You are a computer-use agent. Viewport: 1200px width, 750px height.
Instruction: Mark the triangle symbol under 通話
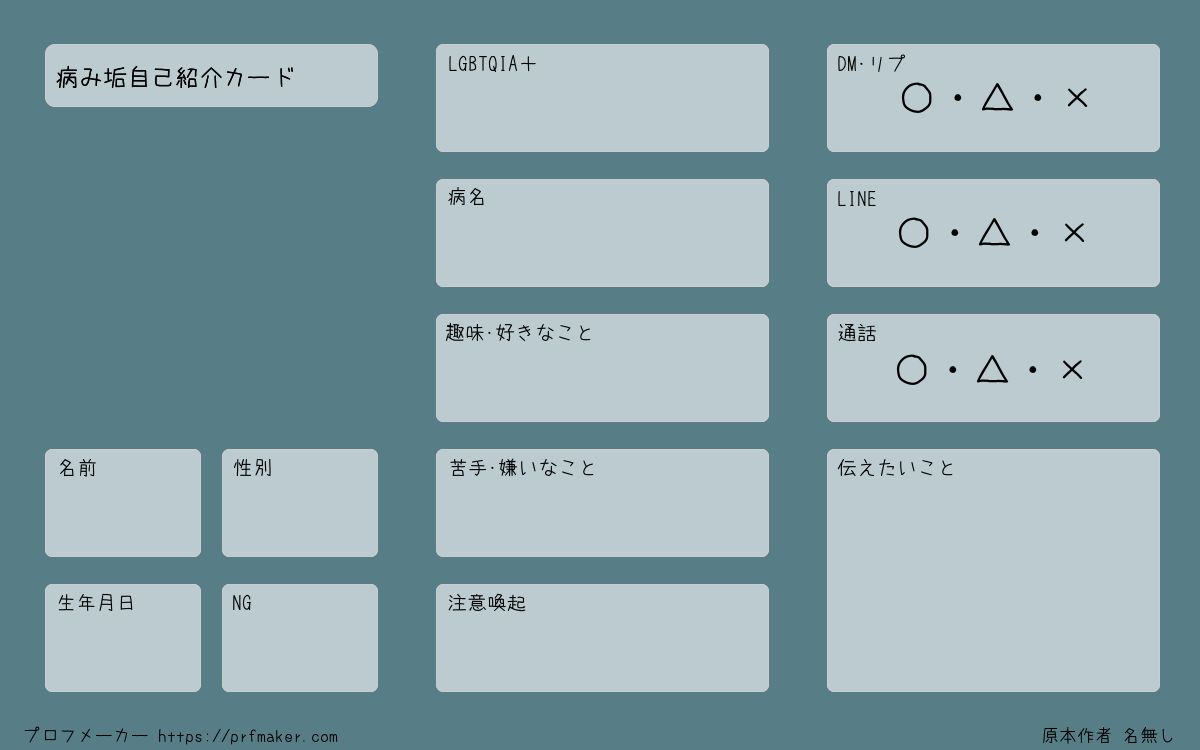point(992,369)
